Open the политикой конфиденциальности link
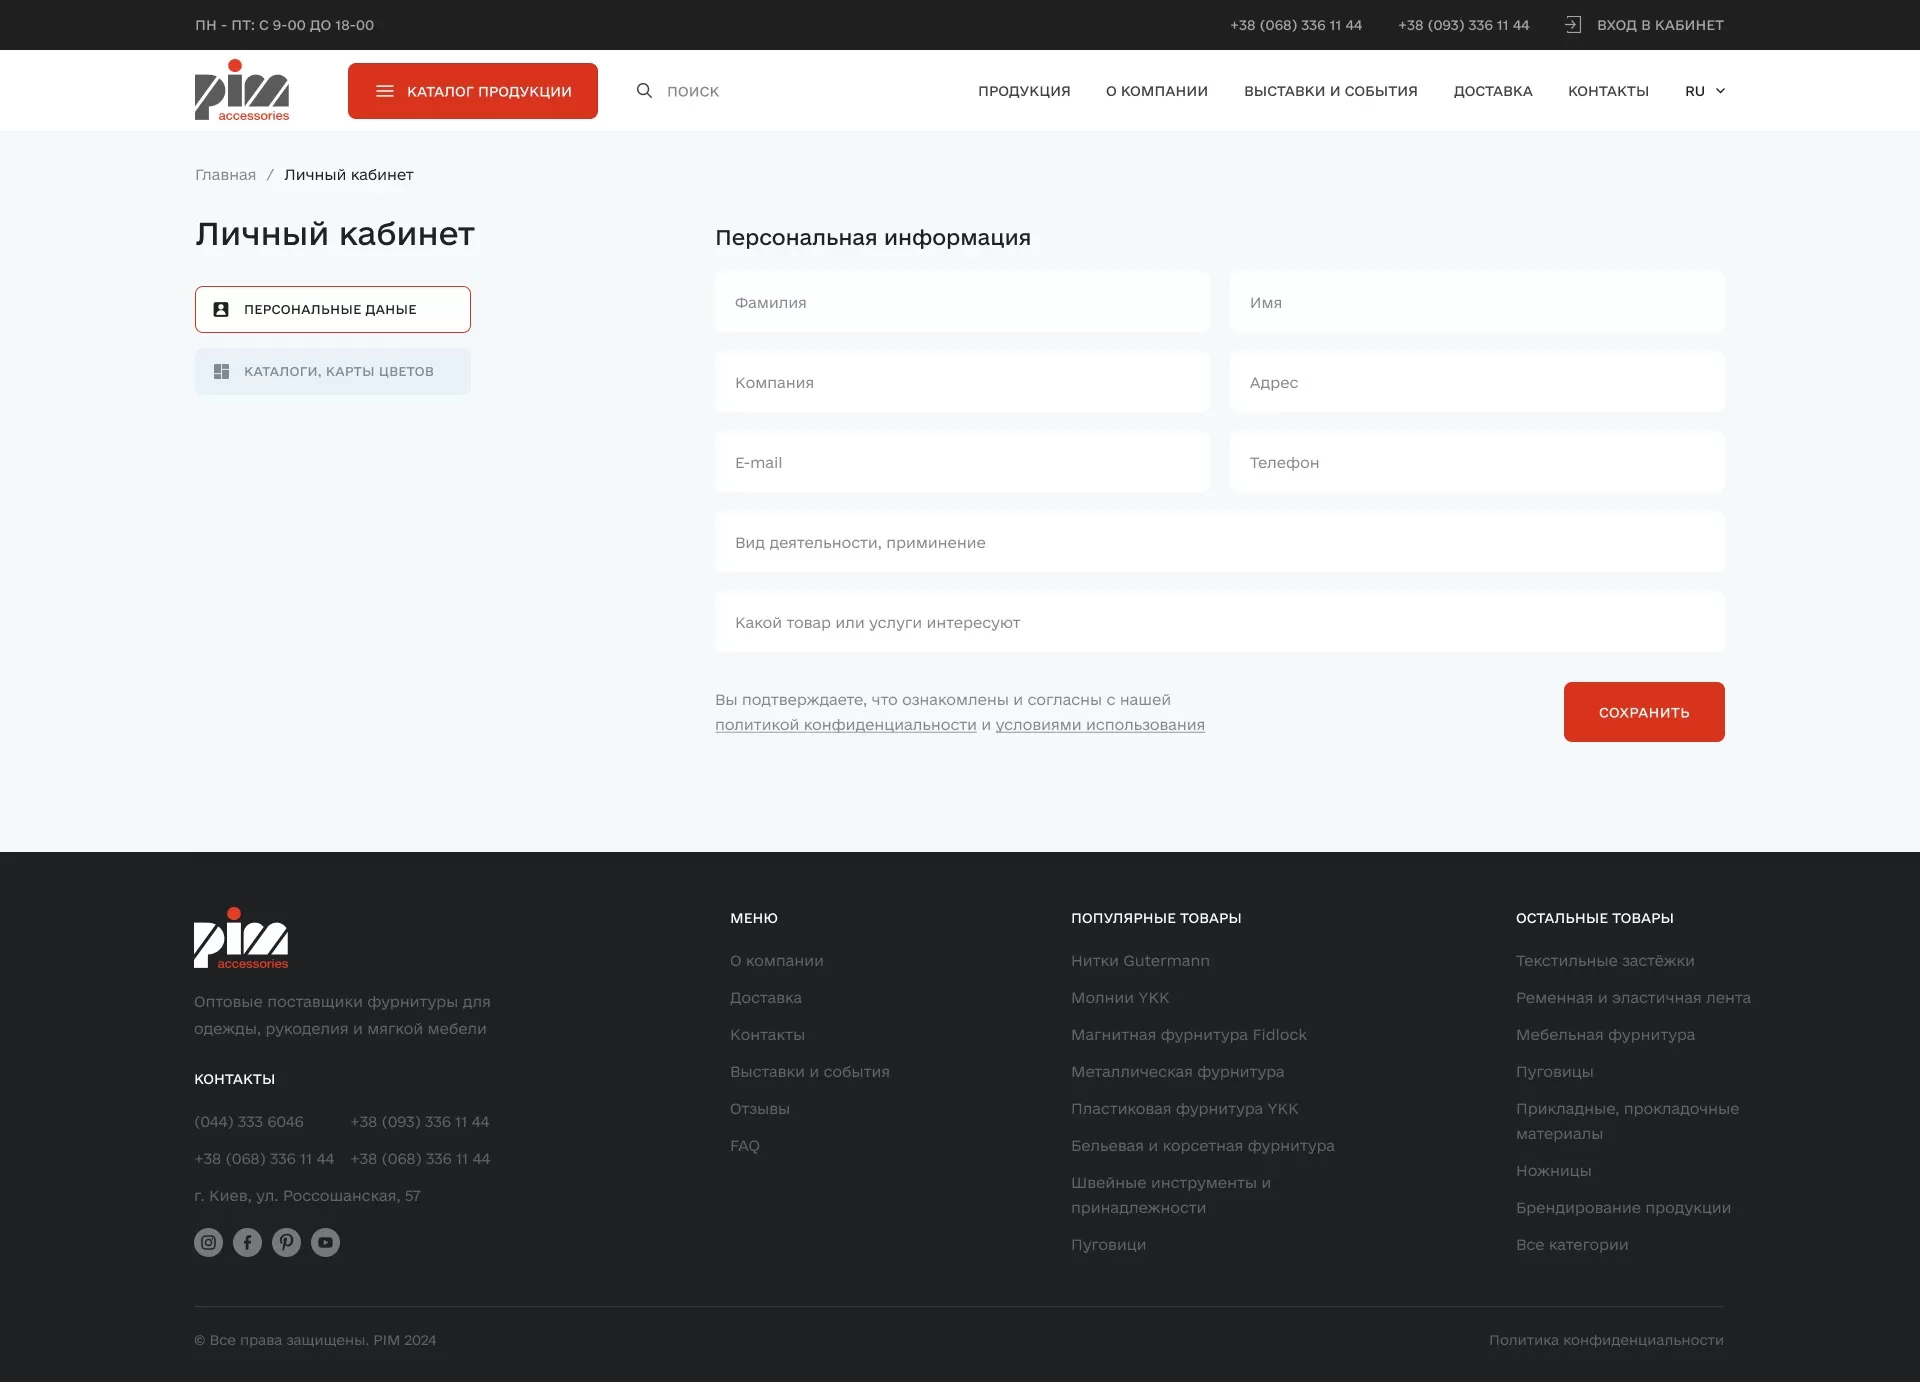The width and height of the screenshot is (1920, 1382). click(845, 725)
